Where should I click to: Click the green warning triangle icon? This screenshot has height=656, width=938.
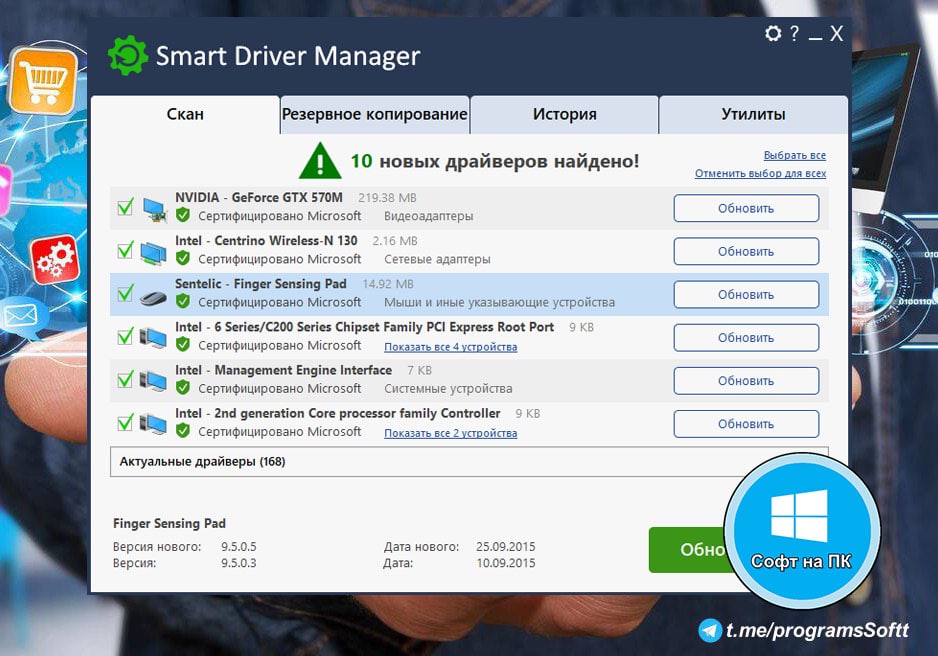320,161
